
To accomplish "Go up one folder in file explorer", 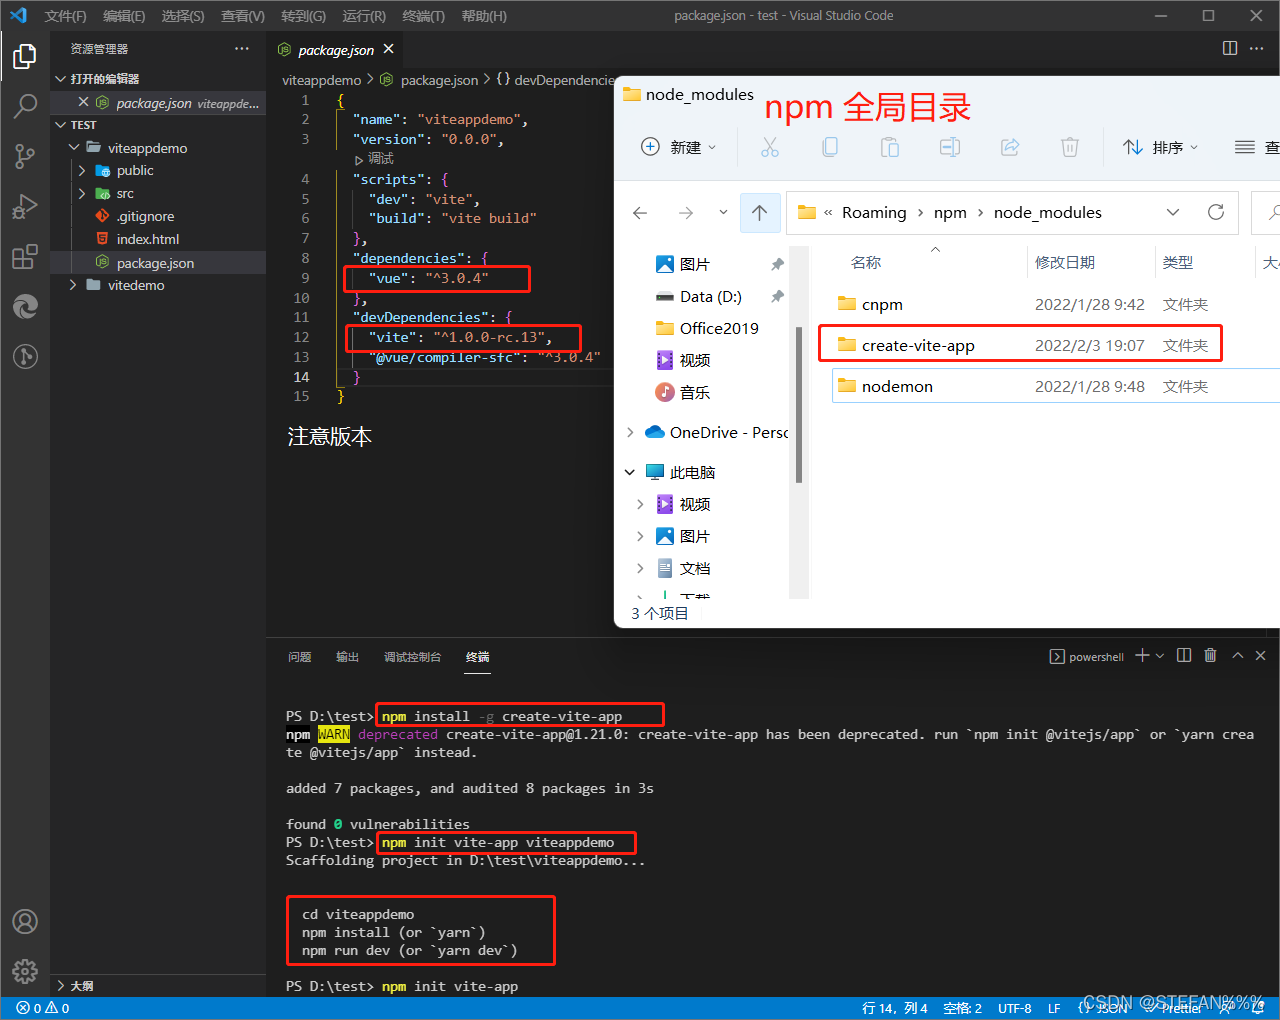I will click(760, 212).
